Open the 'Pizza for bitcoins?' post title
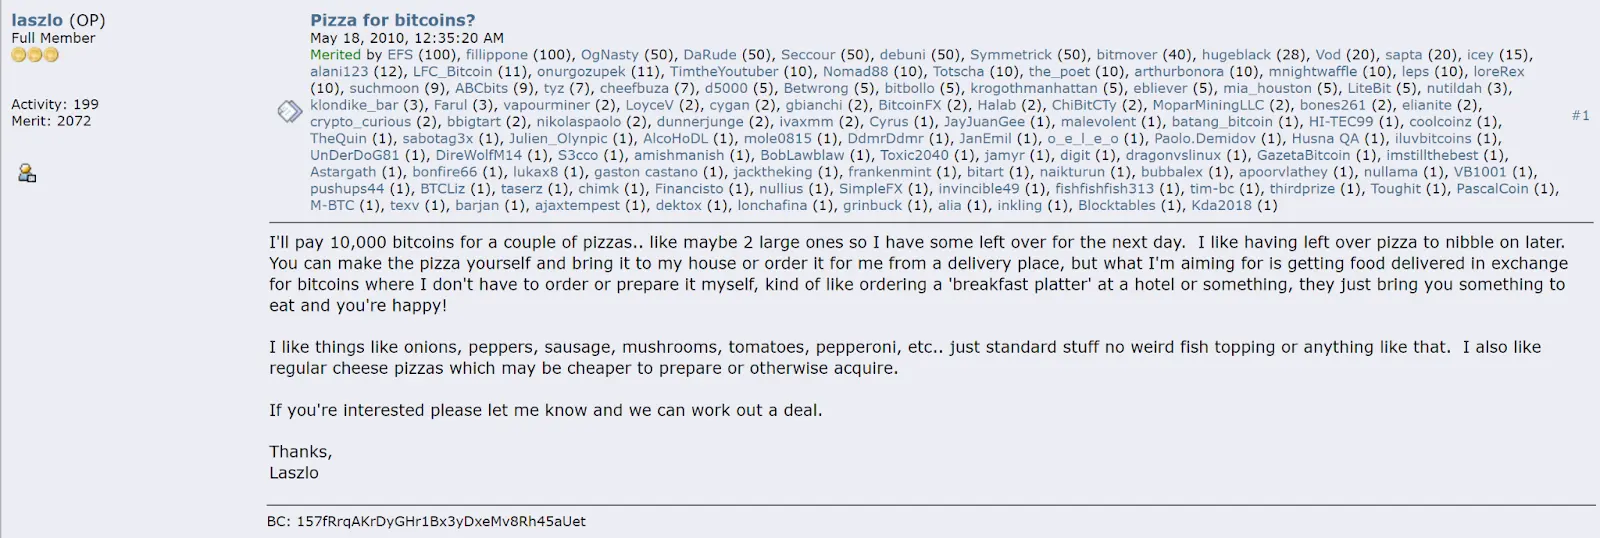The image size is (1600, 538). coord(392,20)
